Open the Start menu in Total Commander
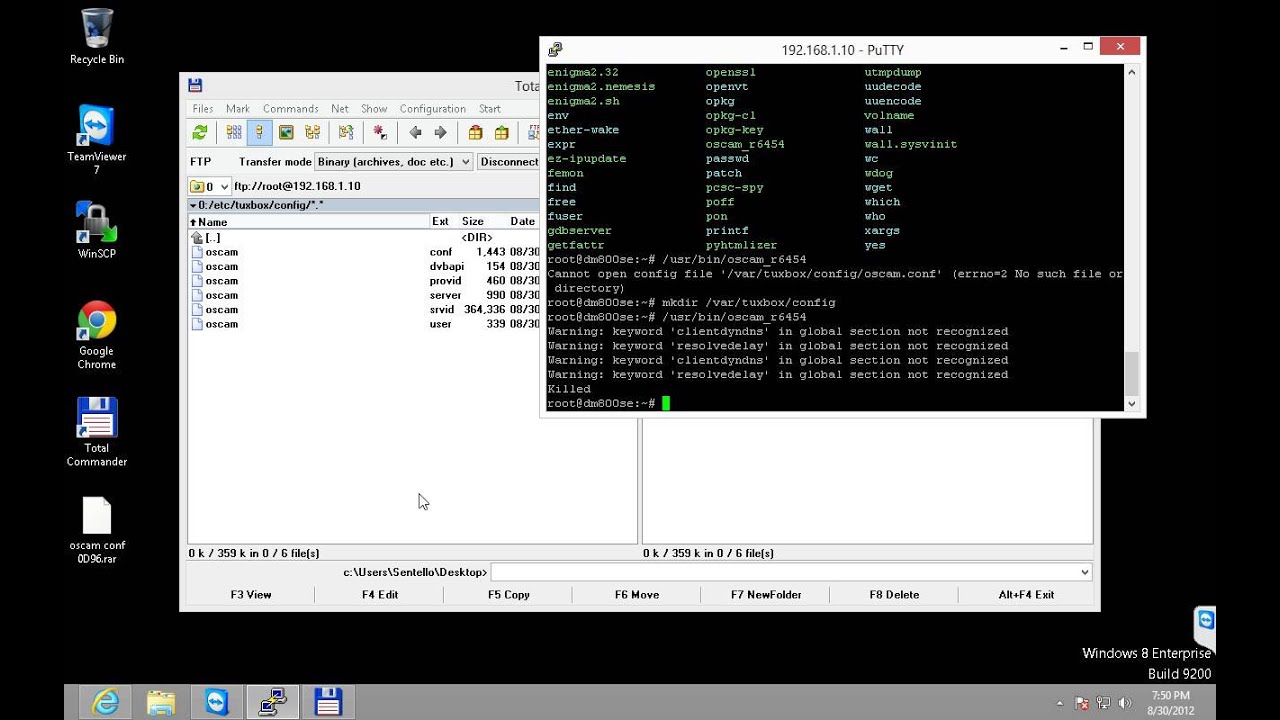This screenshot has width=1280, height=720. (490, 109)
